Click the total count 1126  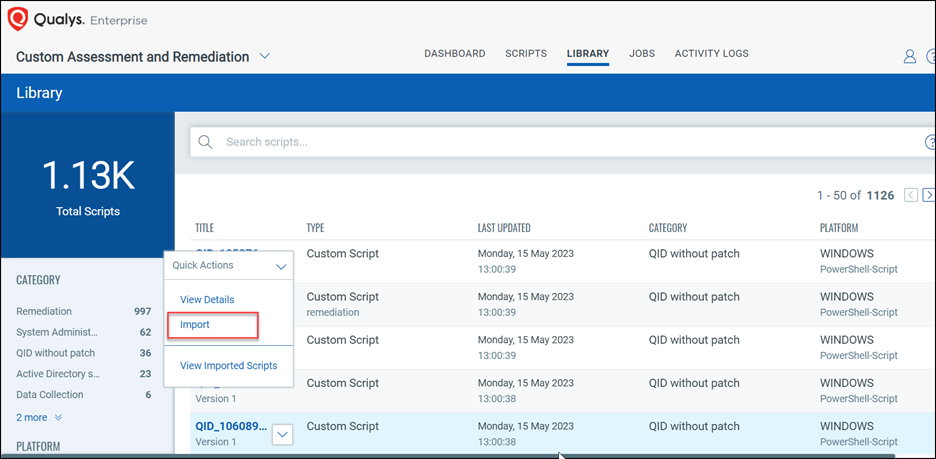coord(880,195)
